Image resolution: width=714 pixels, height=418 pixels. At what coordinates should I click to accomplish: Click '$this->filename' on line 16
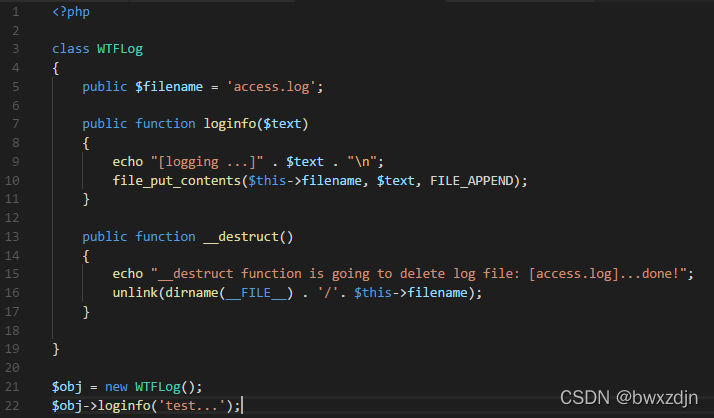[x=411, y=293]
